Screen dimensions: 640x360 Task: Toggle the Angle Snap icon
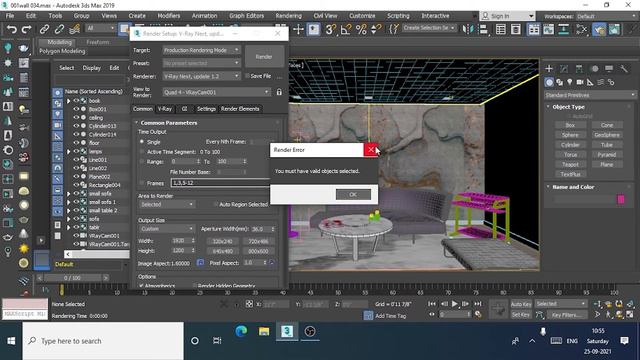click(x=346, y=29)
